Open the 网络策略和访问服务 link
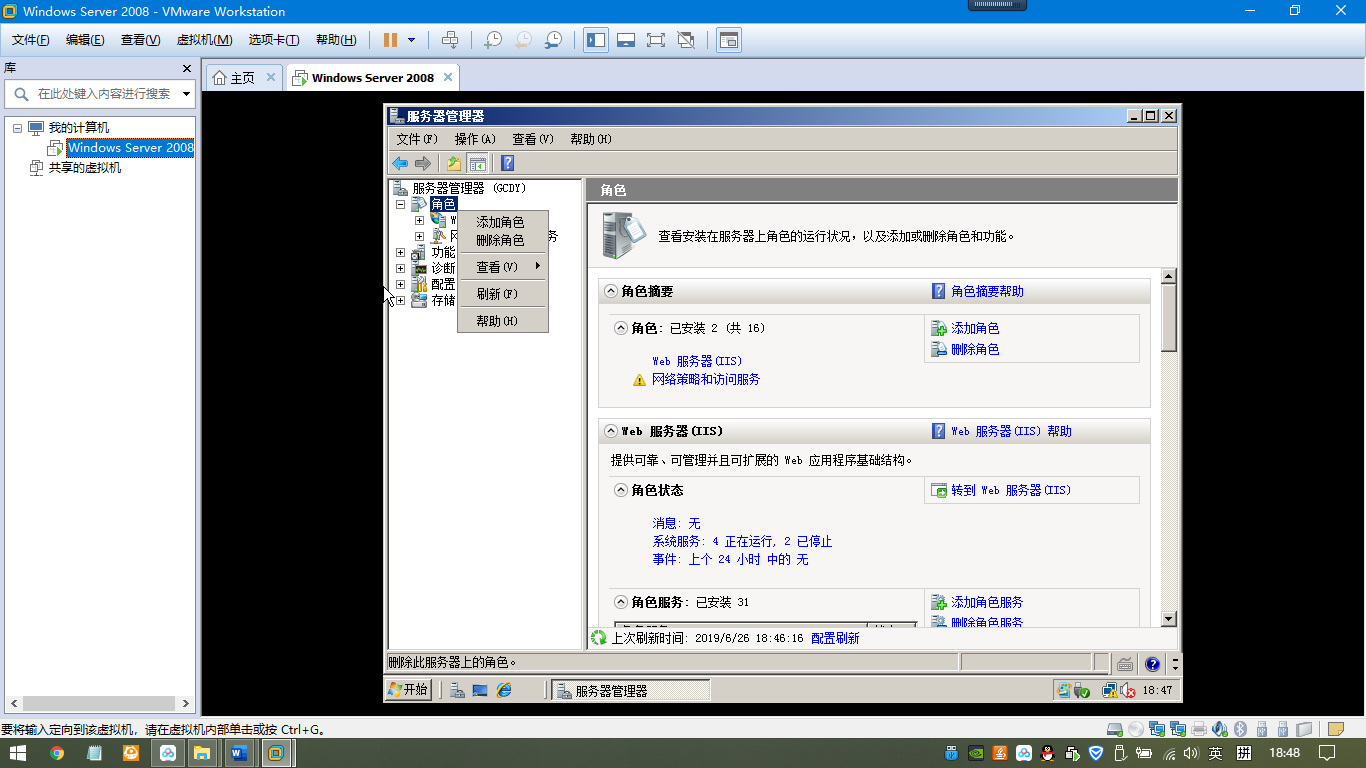 (x=706, y=380)
